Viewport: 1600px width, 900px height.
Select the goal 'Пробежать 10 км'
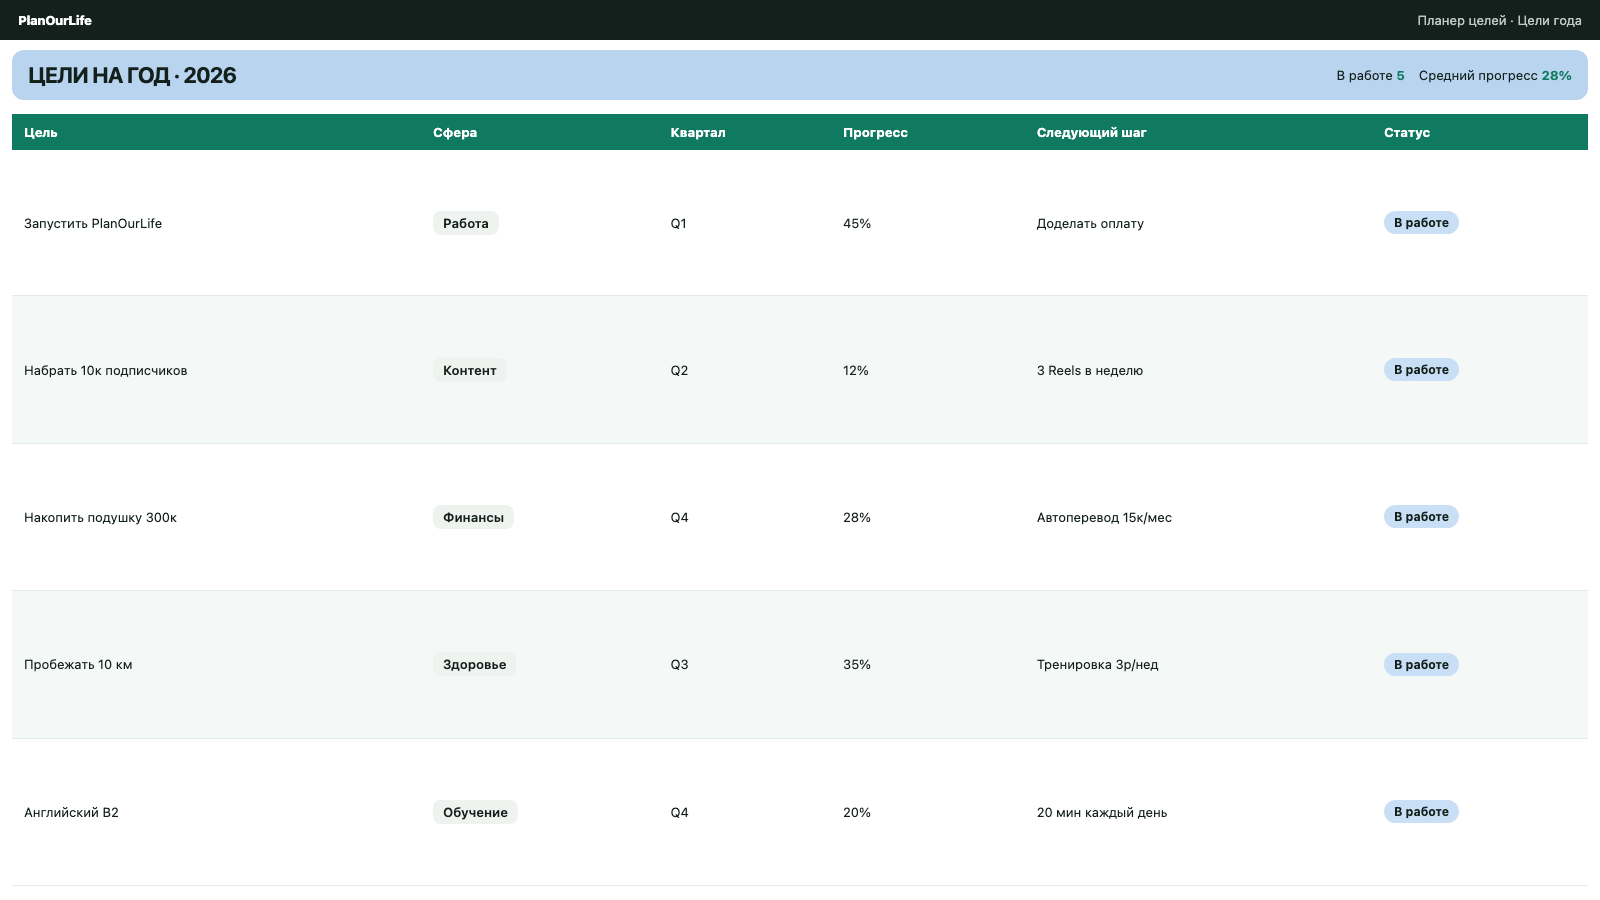tap(78, 664)
